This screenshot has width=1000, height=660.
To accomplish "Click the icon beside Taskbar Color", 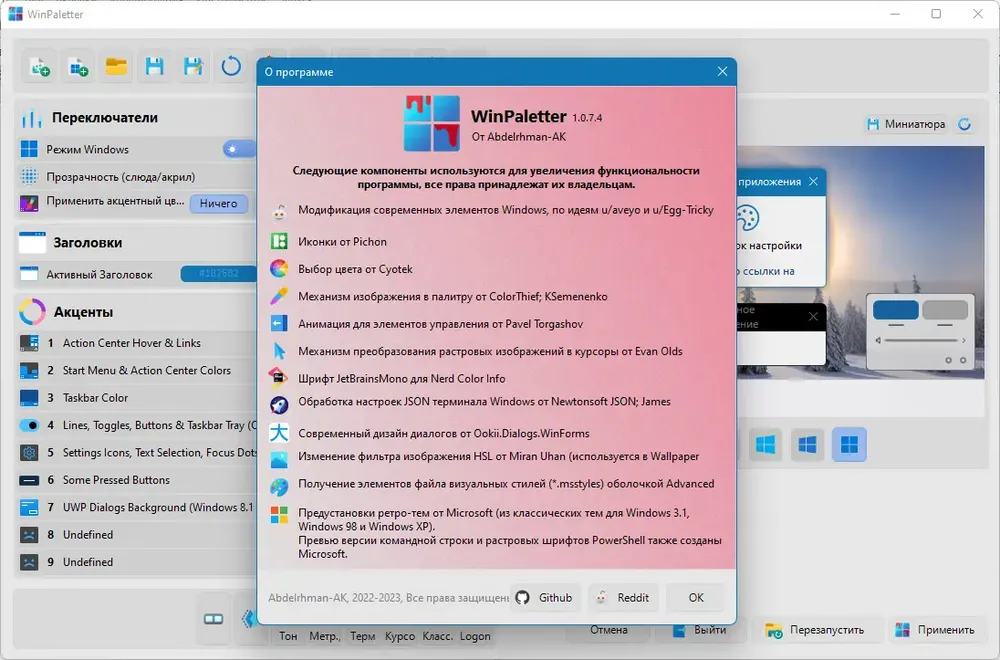I will tap(29, 398).
